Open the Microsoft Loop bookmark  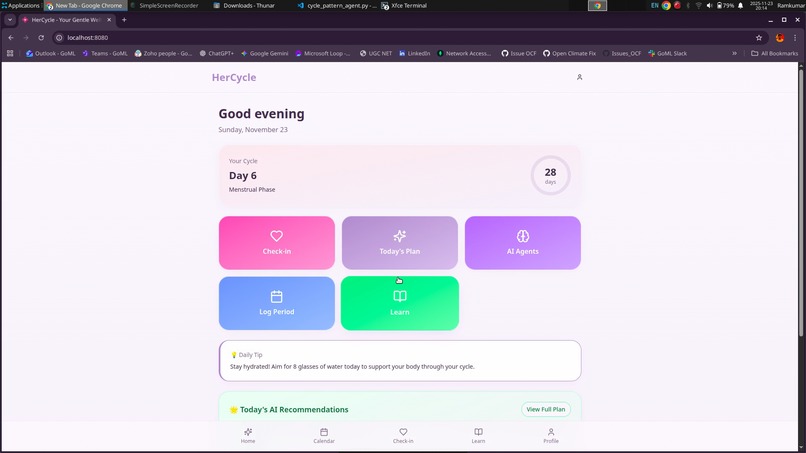click(x=323, y=53)
